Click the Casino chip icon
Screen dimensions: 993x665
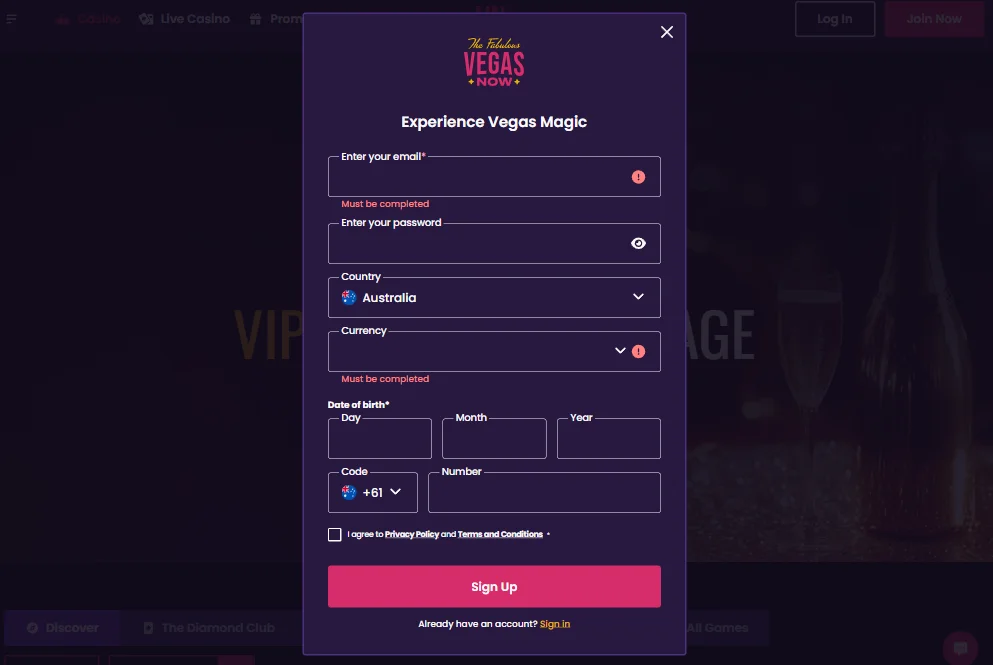coord(60,18)
